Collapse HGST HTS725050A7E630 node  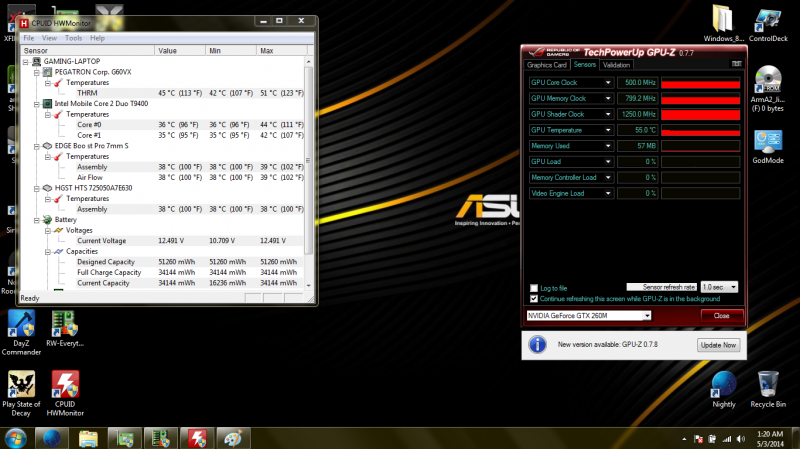(x=37, y=188)
